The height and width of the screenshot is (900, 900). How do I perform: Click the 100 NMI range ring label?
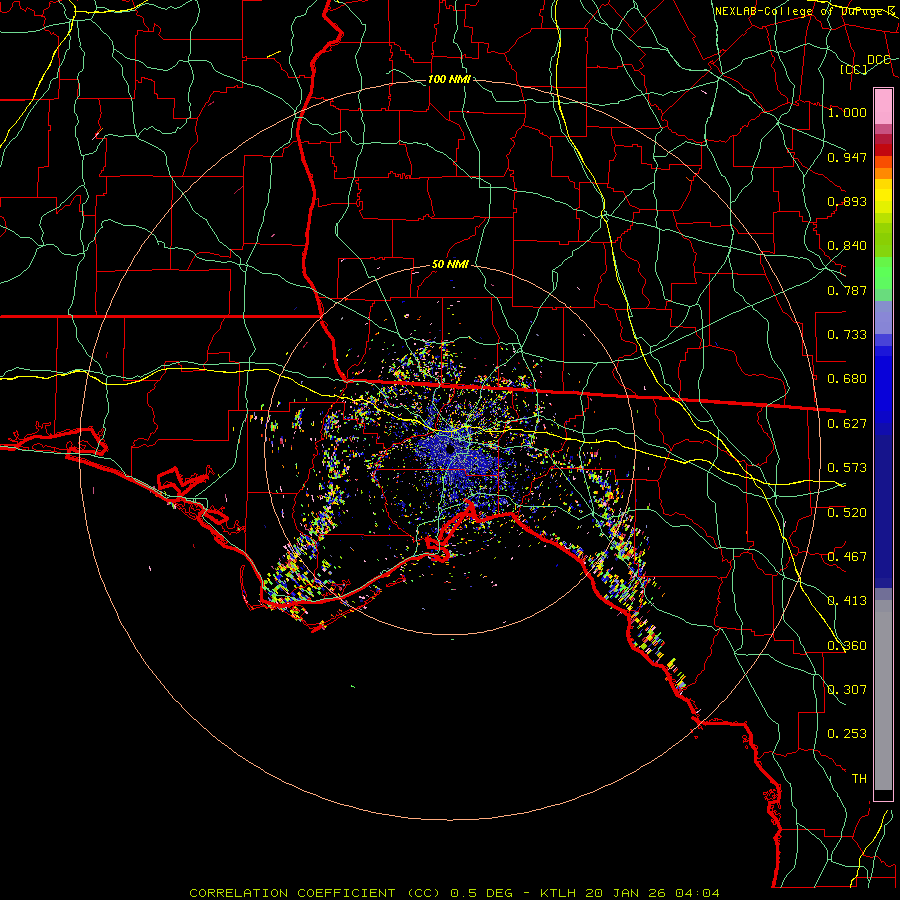[x=449, y=79]
